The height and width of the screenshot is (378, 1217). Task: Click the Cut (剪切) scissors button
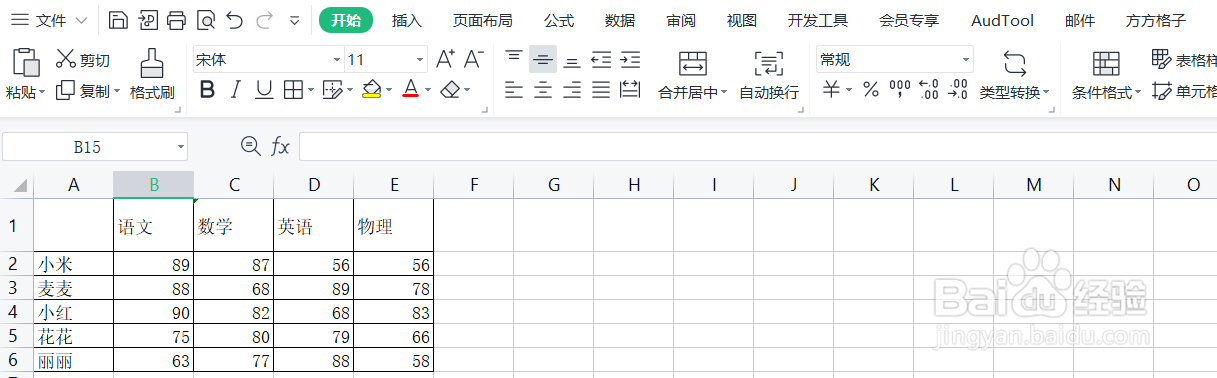click(x=82, y=60)
